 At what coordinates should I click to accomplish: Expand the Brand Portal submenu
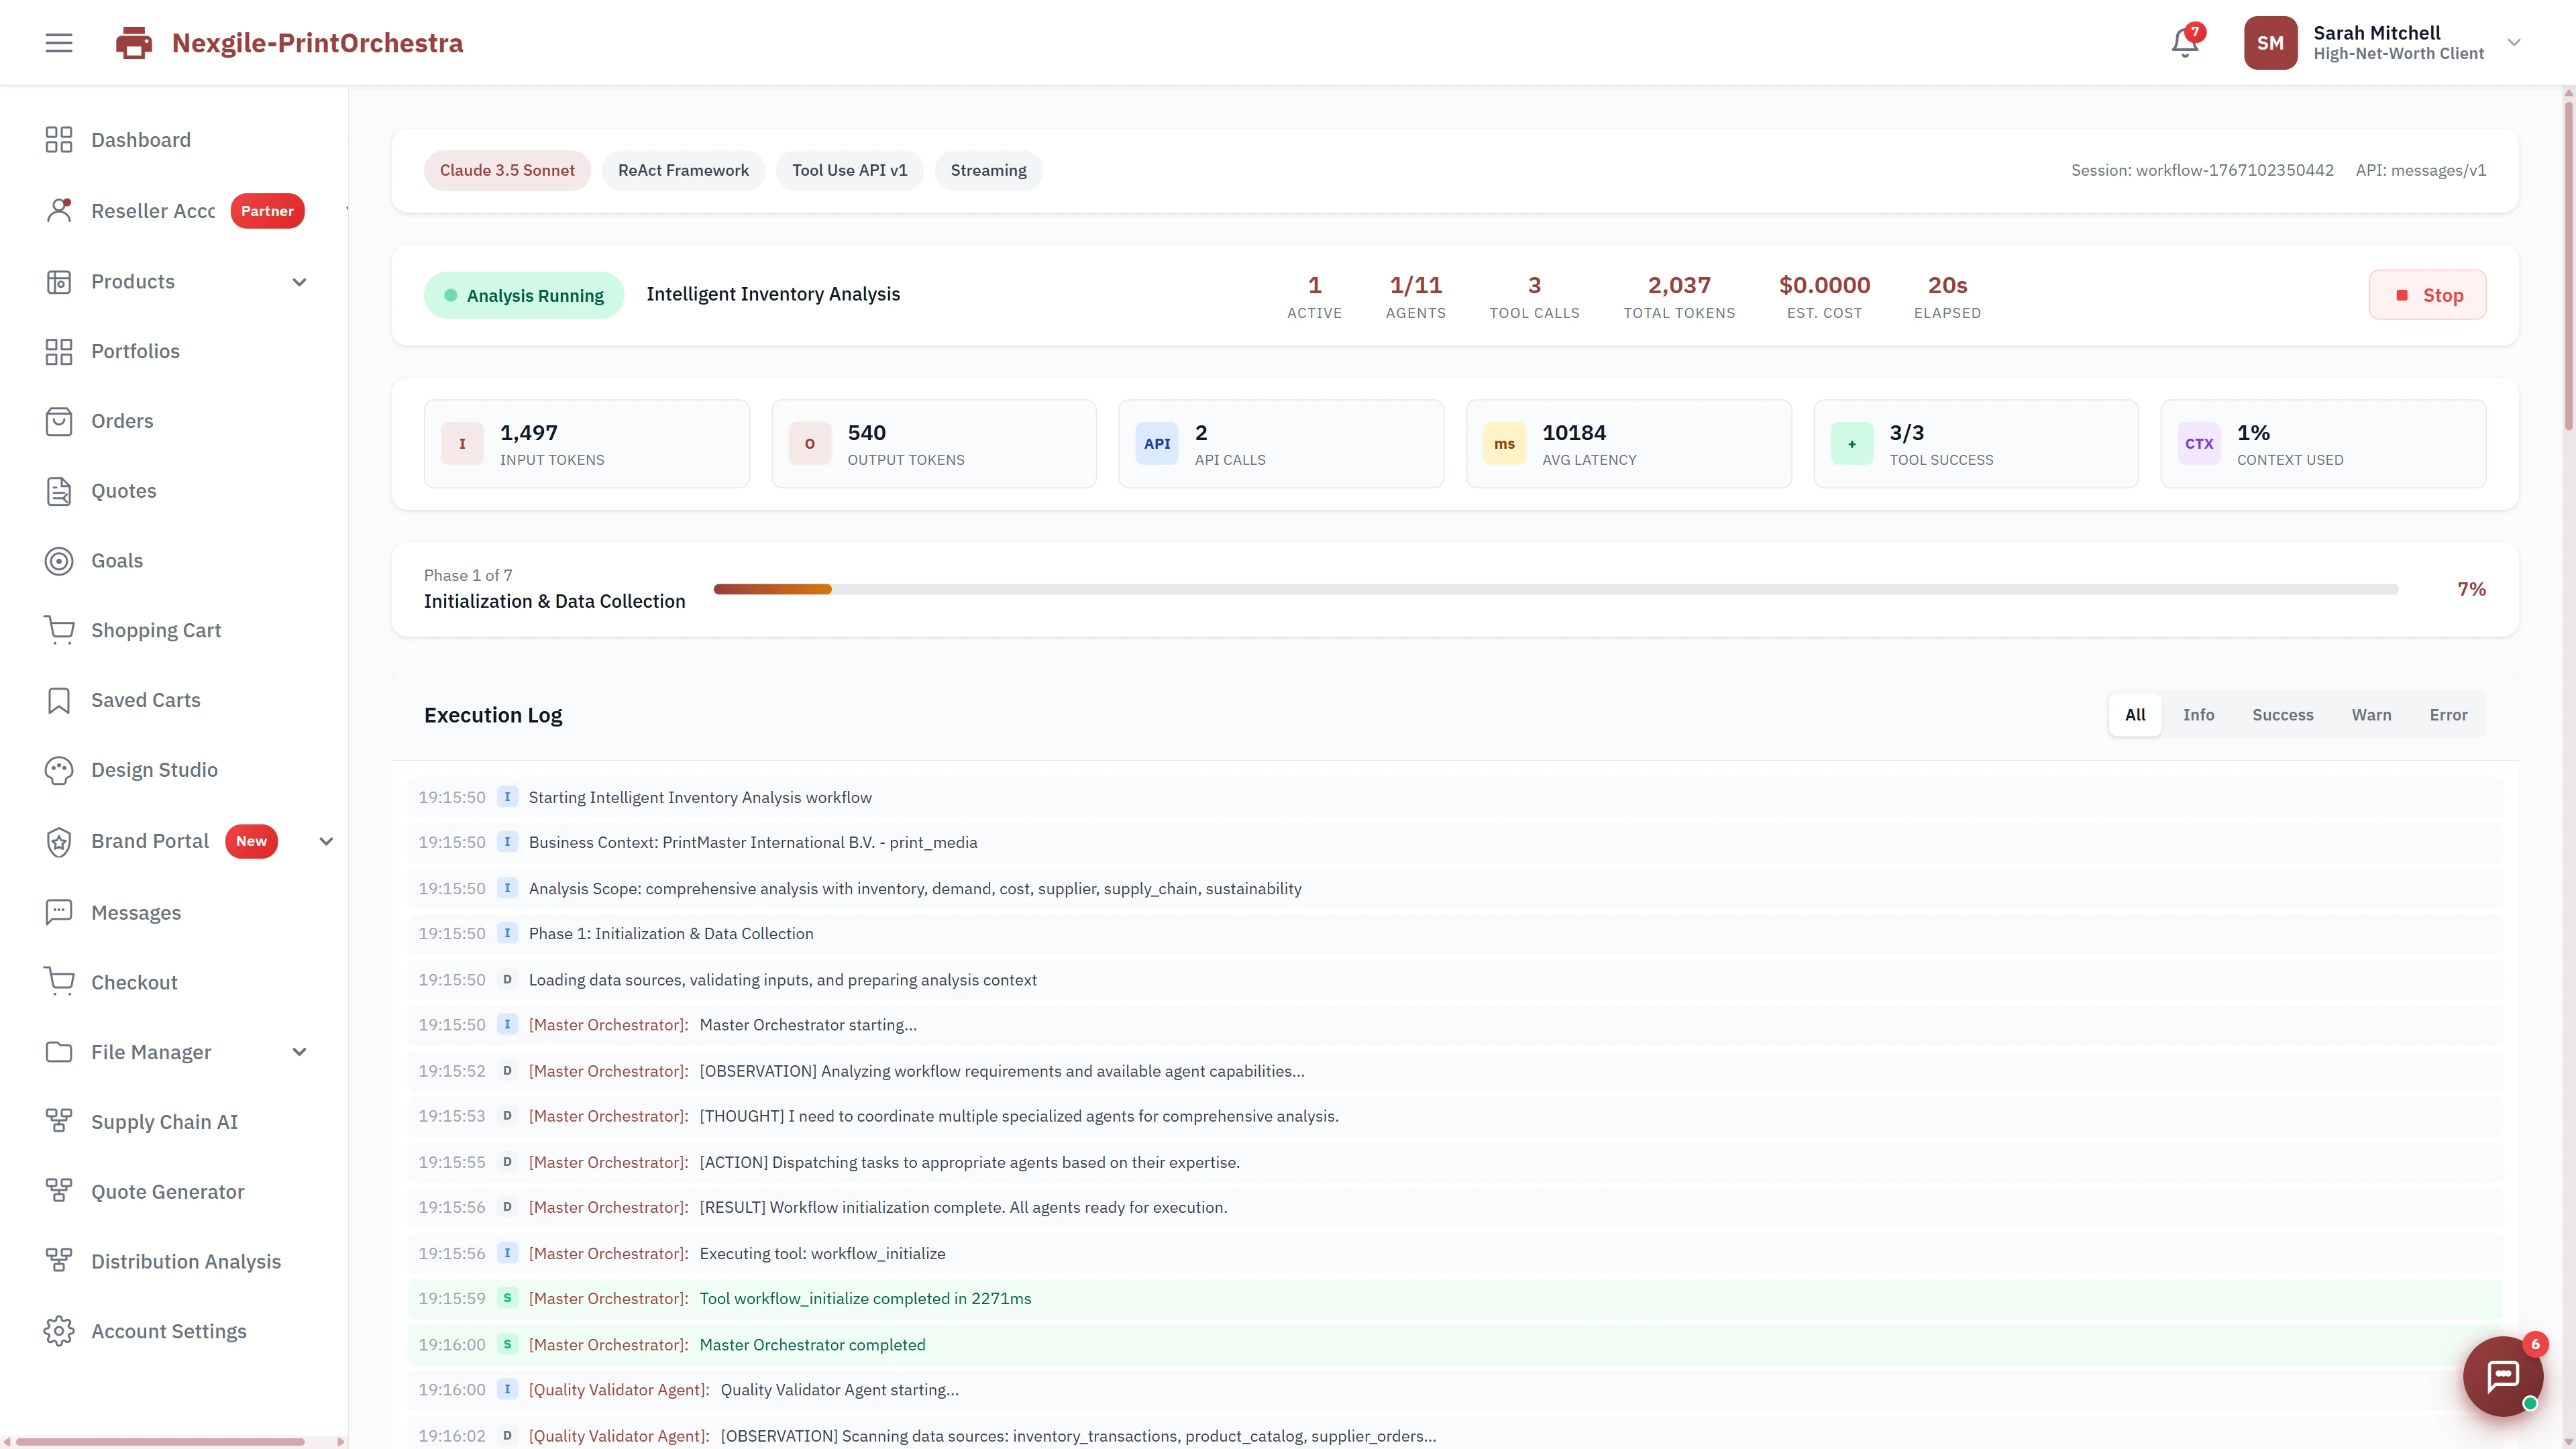[325, 841]
